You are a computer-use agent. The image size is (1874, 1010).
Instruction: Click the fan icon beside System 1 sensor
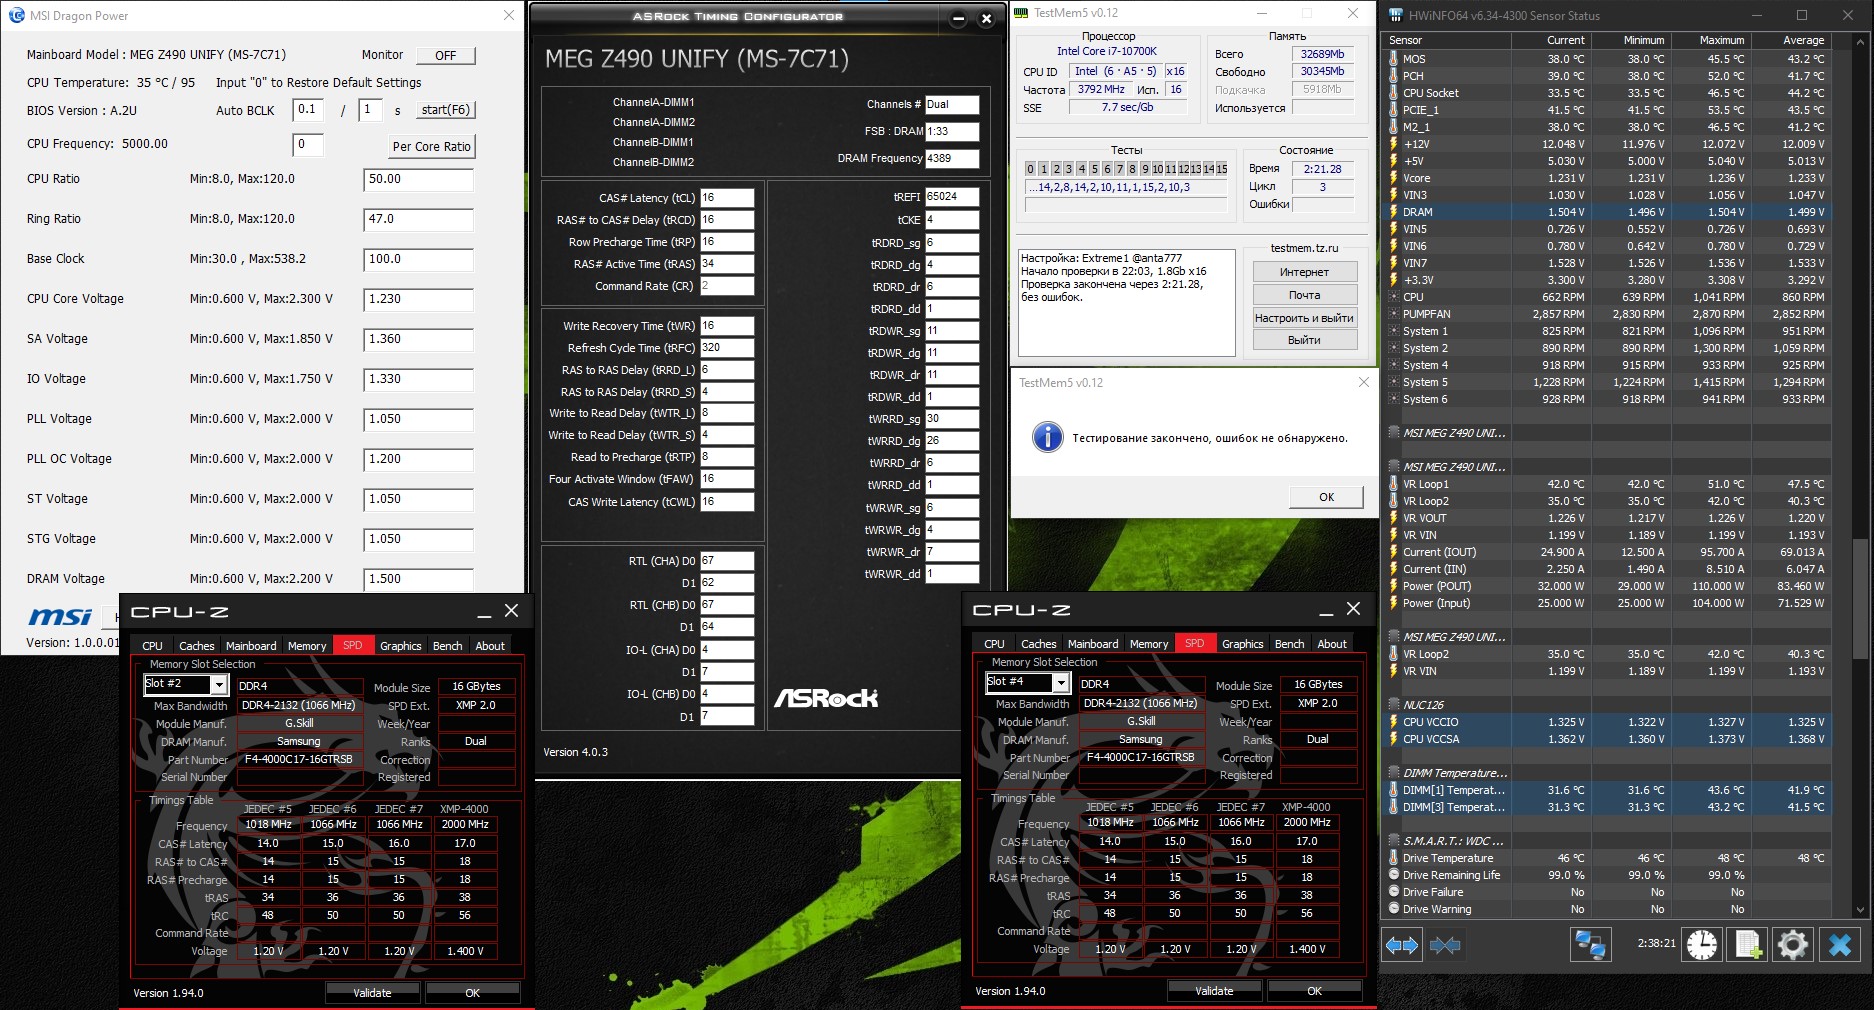point(1393,331)
